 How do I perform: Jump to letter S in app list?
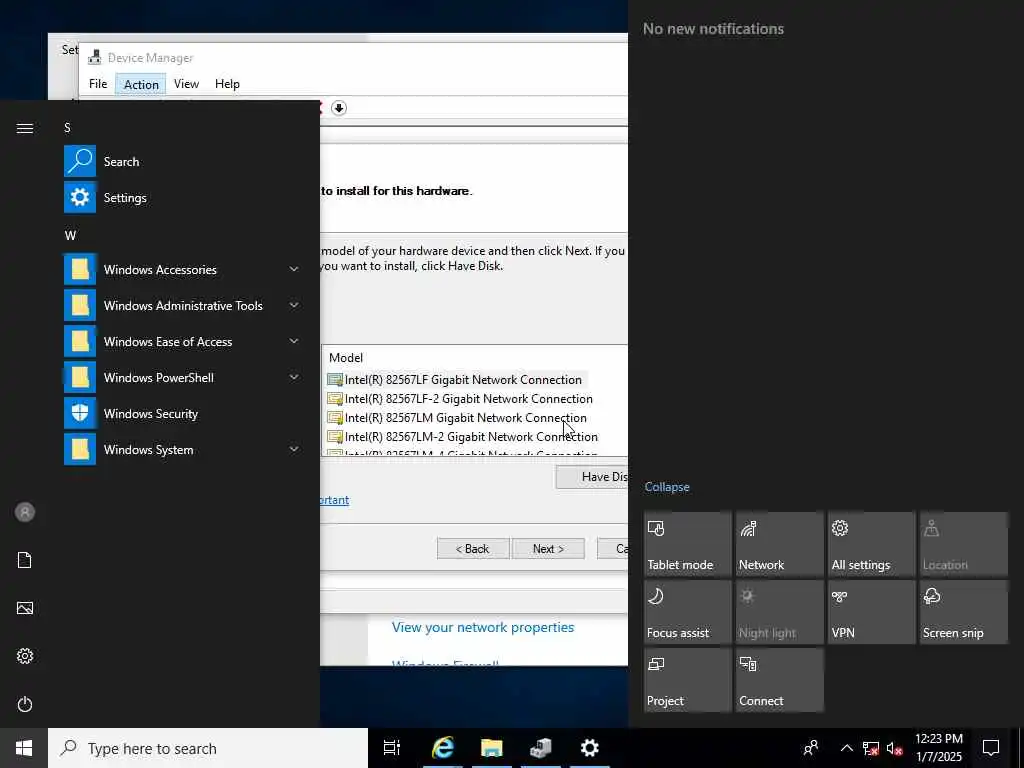point(67,127)
